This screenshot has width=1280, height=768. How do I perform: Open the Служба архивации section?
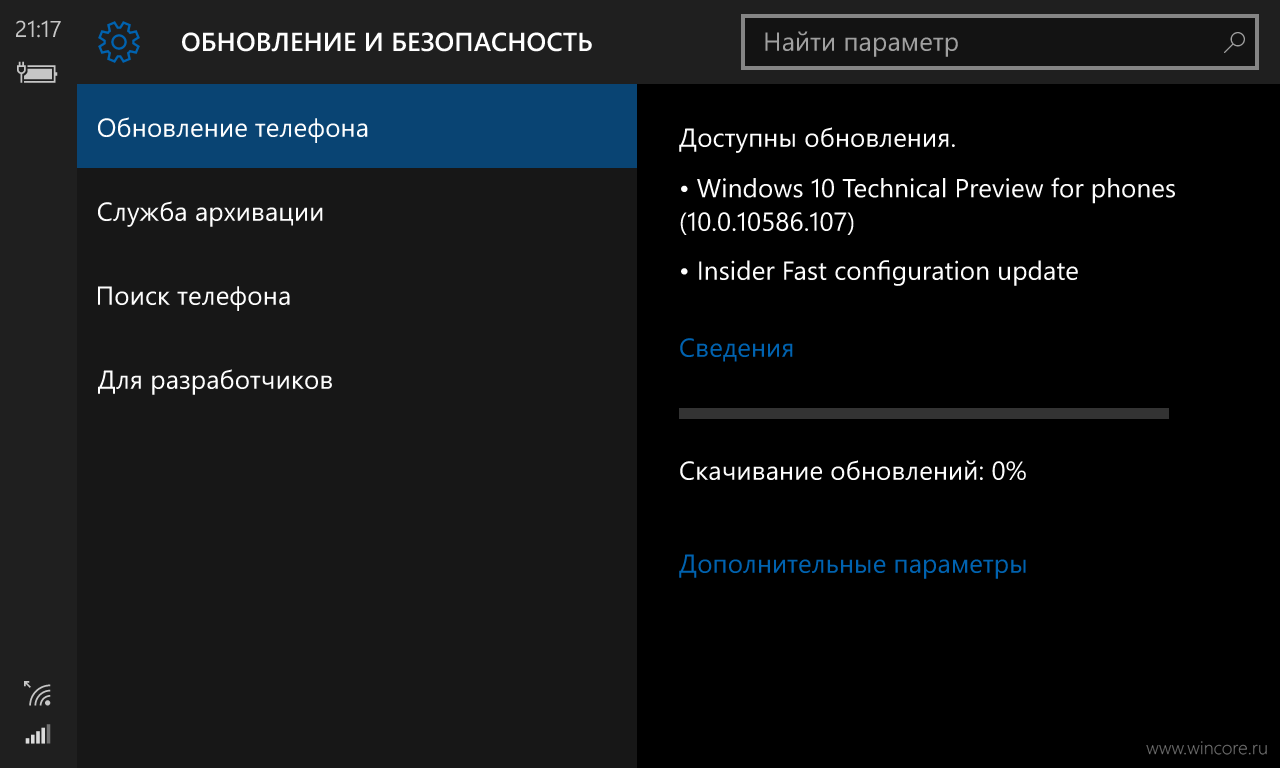click(357, 212)
